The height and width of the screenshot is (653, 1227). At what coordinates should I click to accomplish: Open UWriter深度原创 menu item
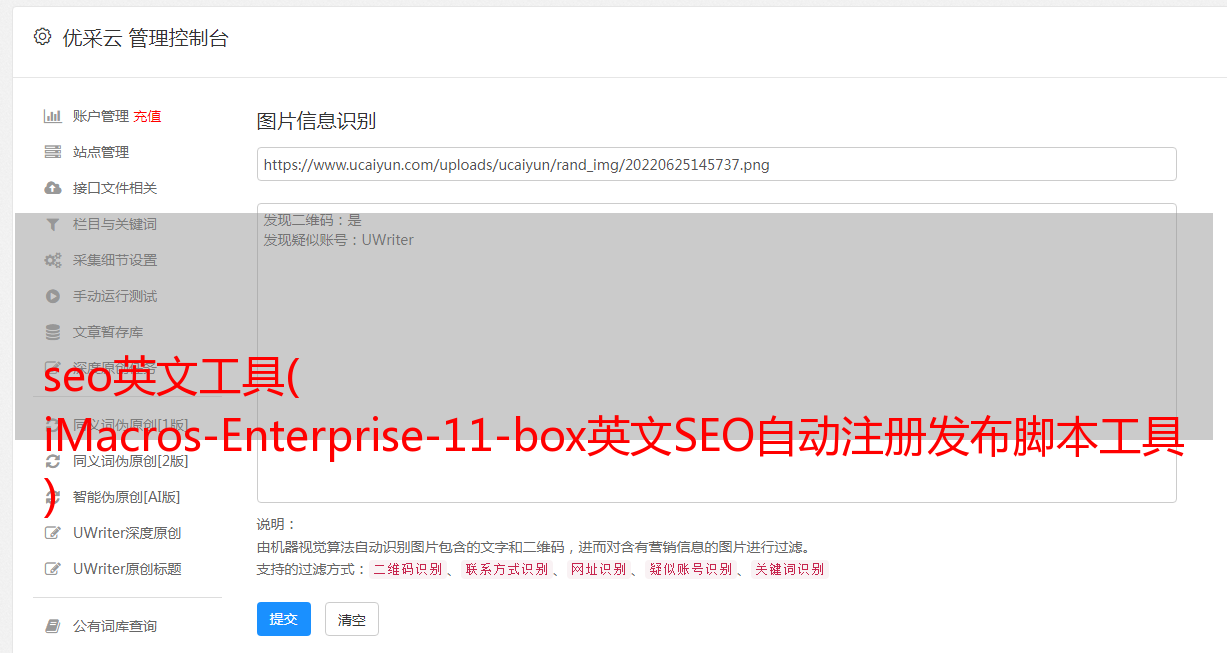tap(127, 533)
